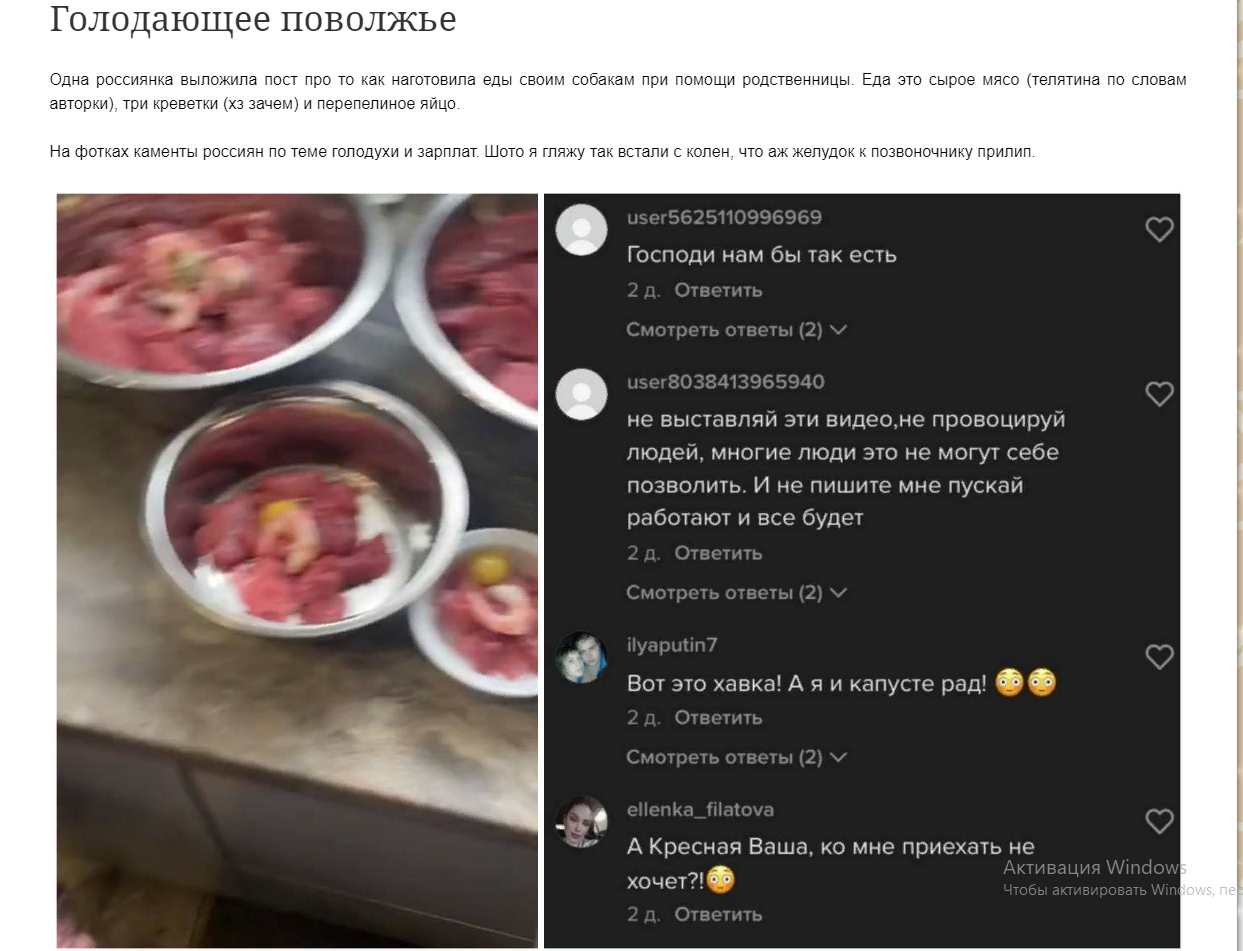
Task: Open username ellenka_filatova
Action: click(x=700, y=809)
